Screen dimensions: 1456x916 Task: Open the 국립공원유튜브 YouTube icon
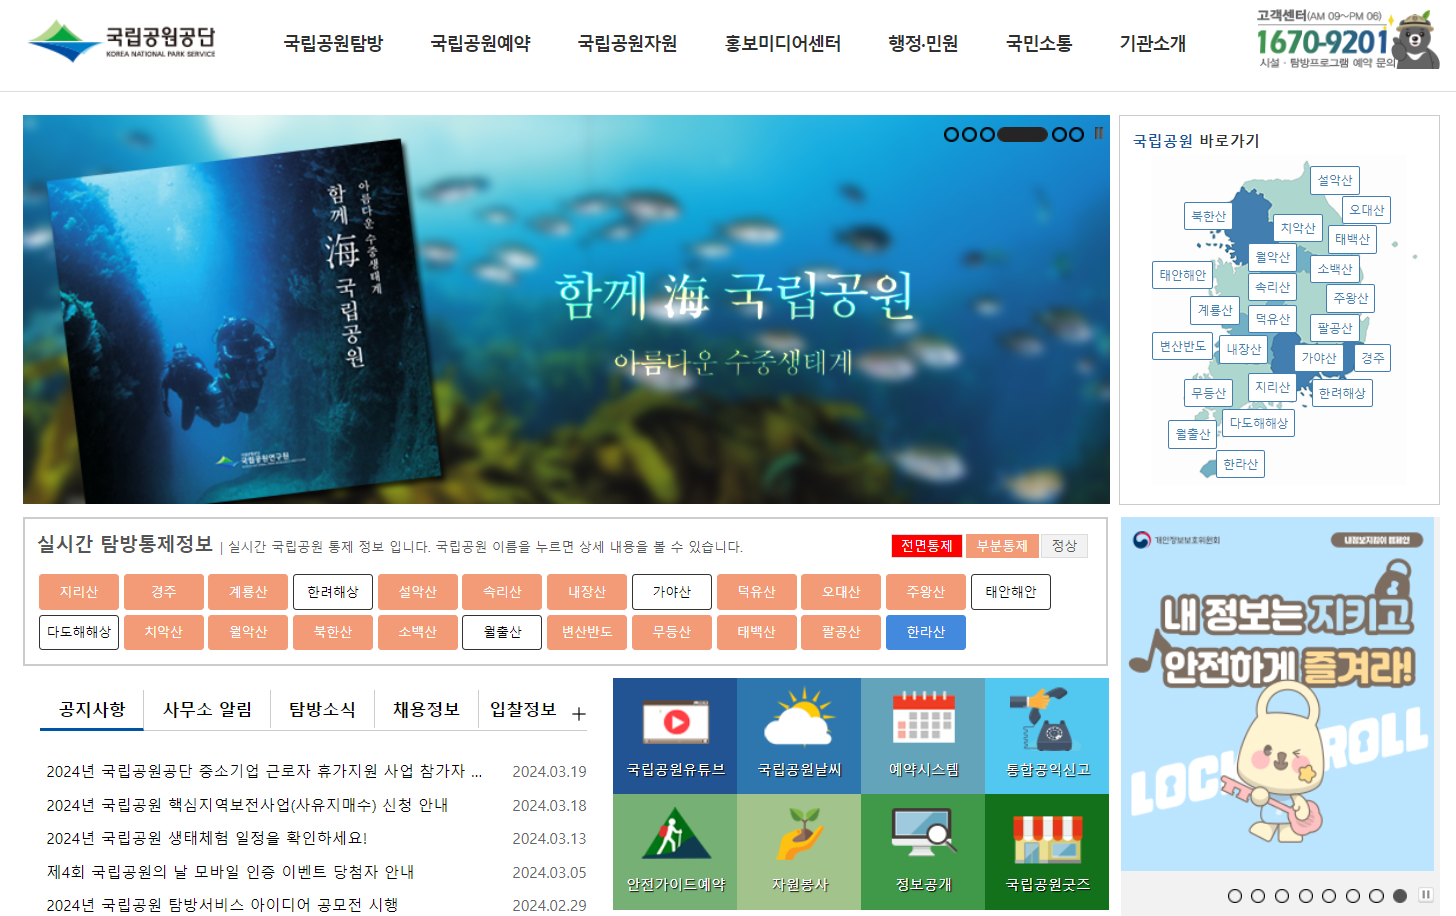(675, 735)
